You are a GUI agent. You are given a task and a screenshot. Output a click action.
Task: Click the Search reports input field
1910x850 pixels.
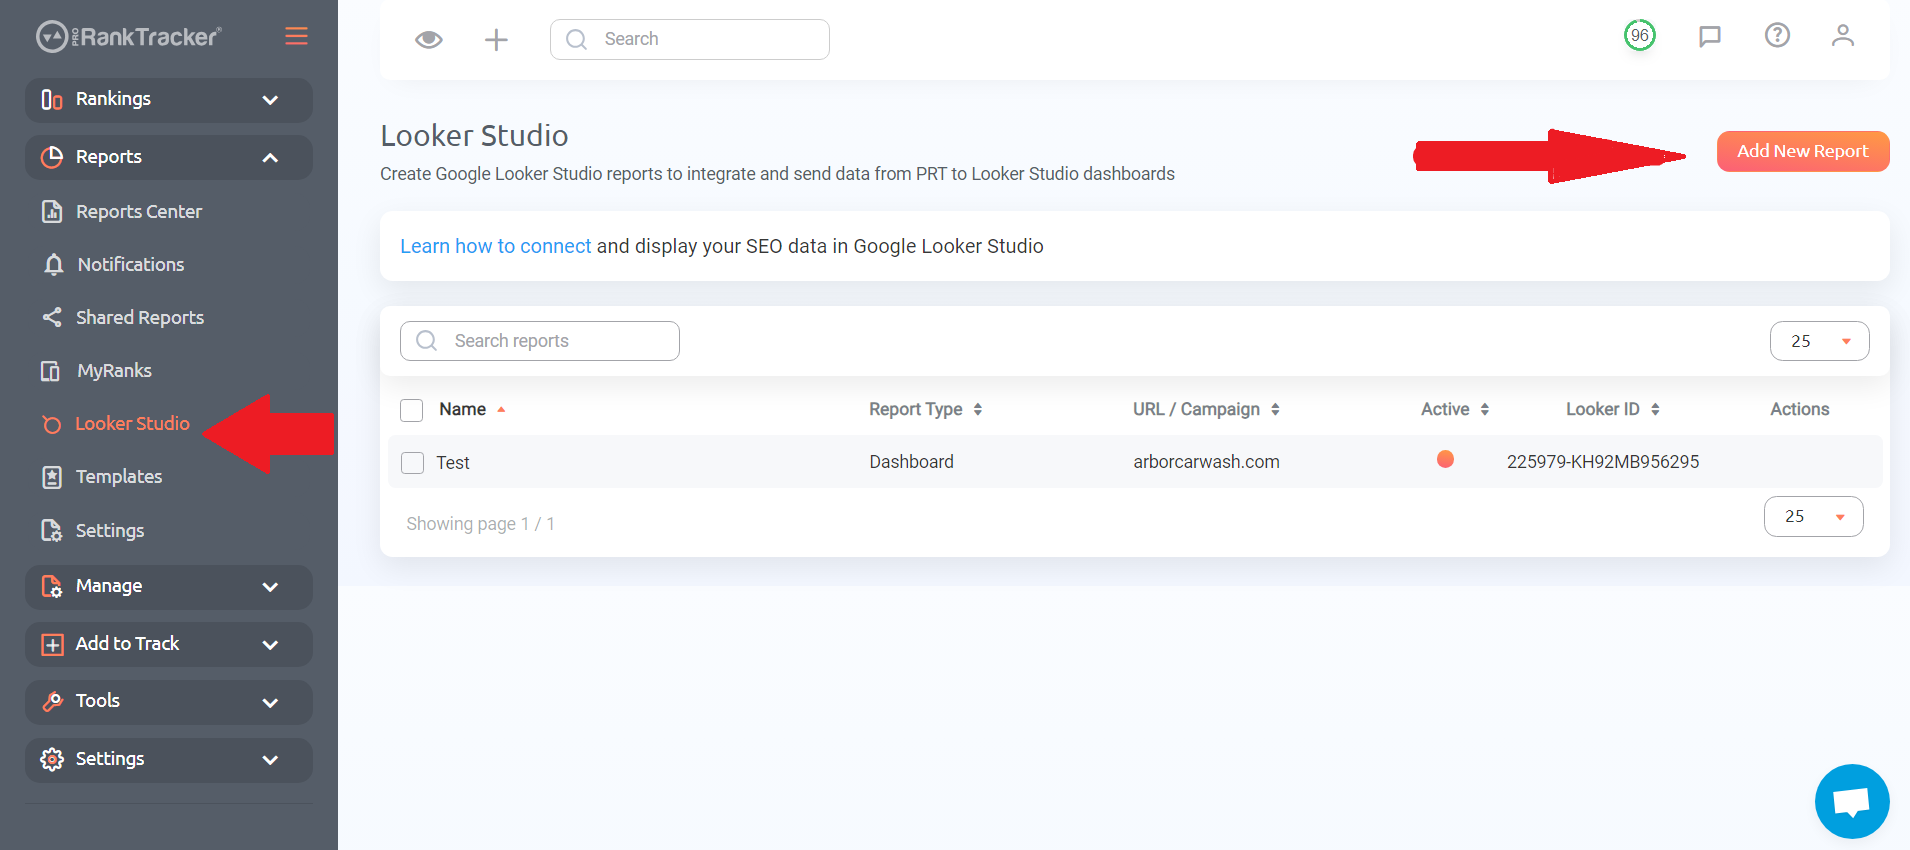point(540,341)
